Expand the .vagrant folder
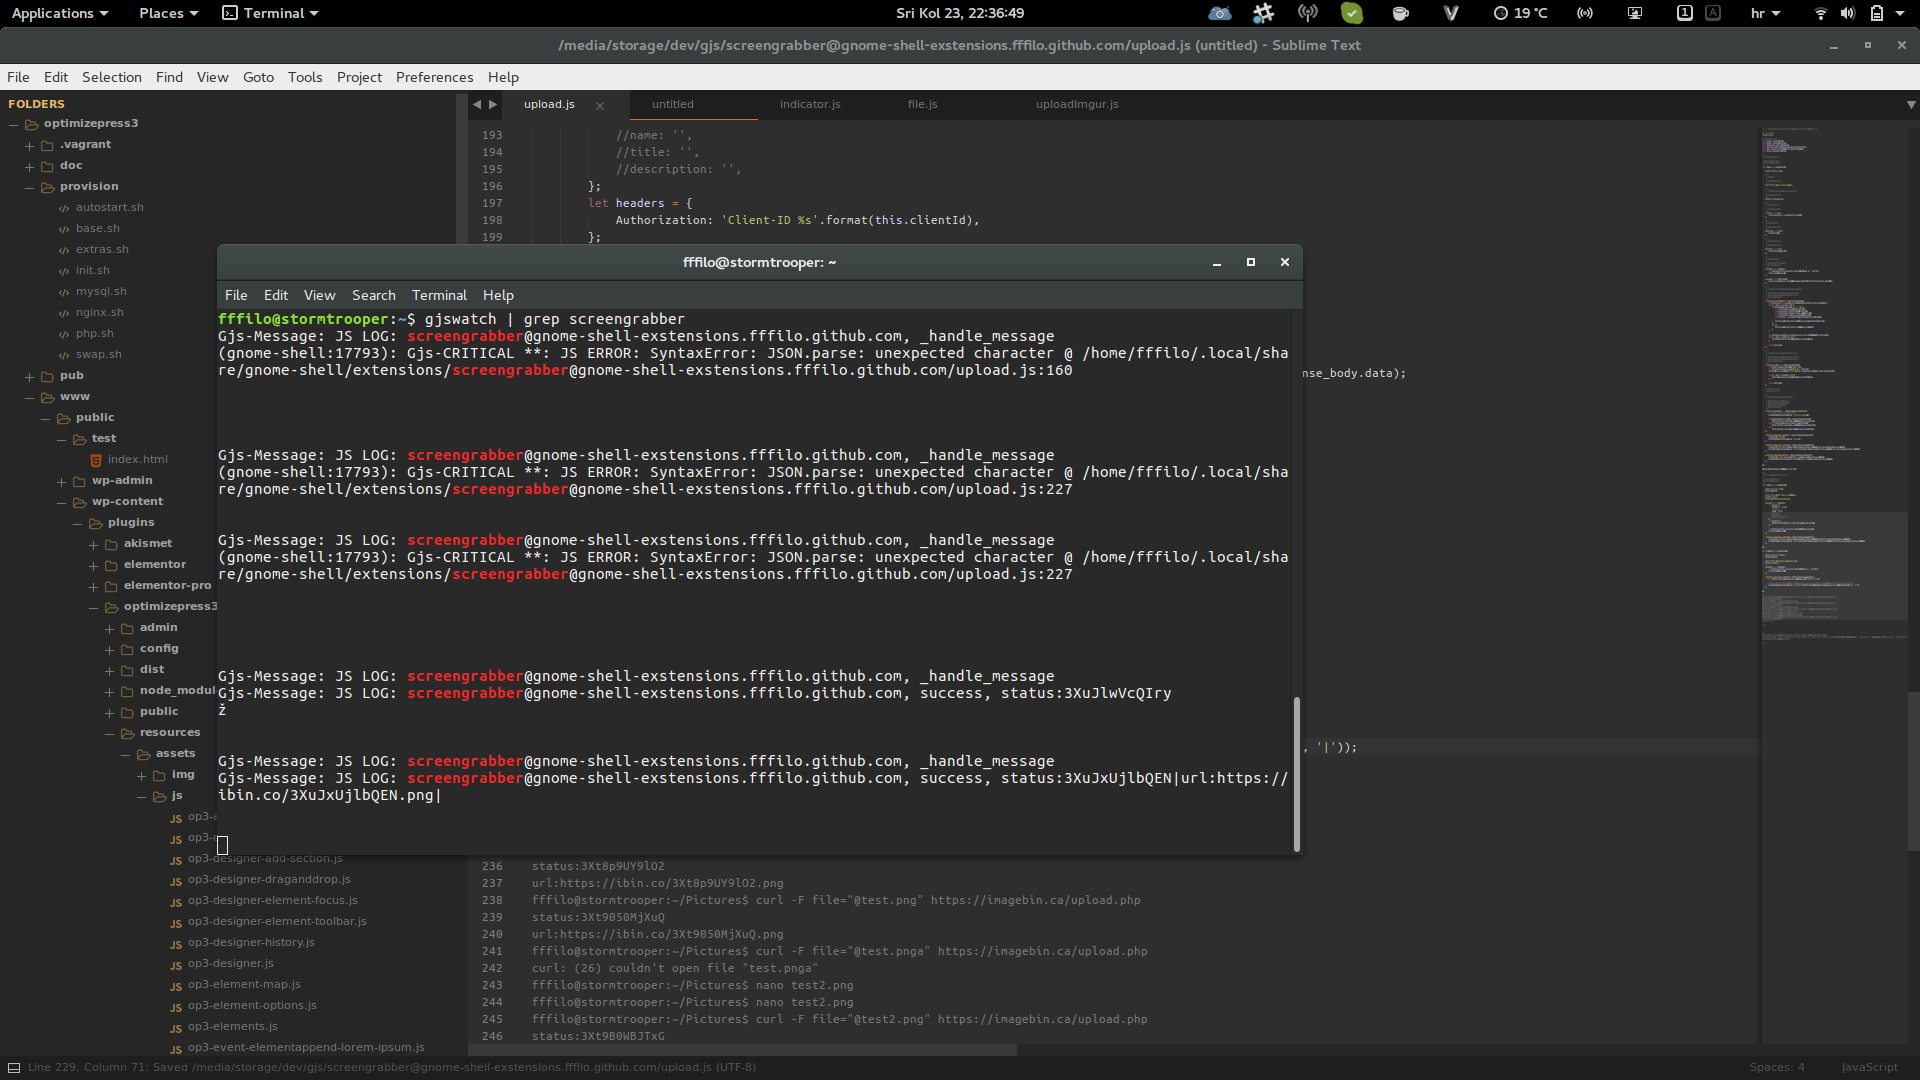This screenshot has height=1080, width=1920. point(30,145)
